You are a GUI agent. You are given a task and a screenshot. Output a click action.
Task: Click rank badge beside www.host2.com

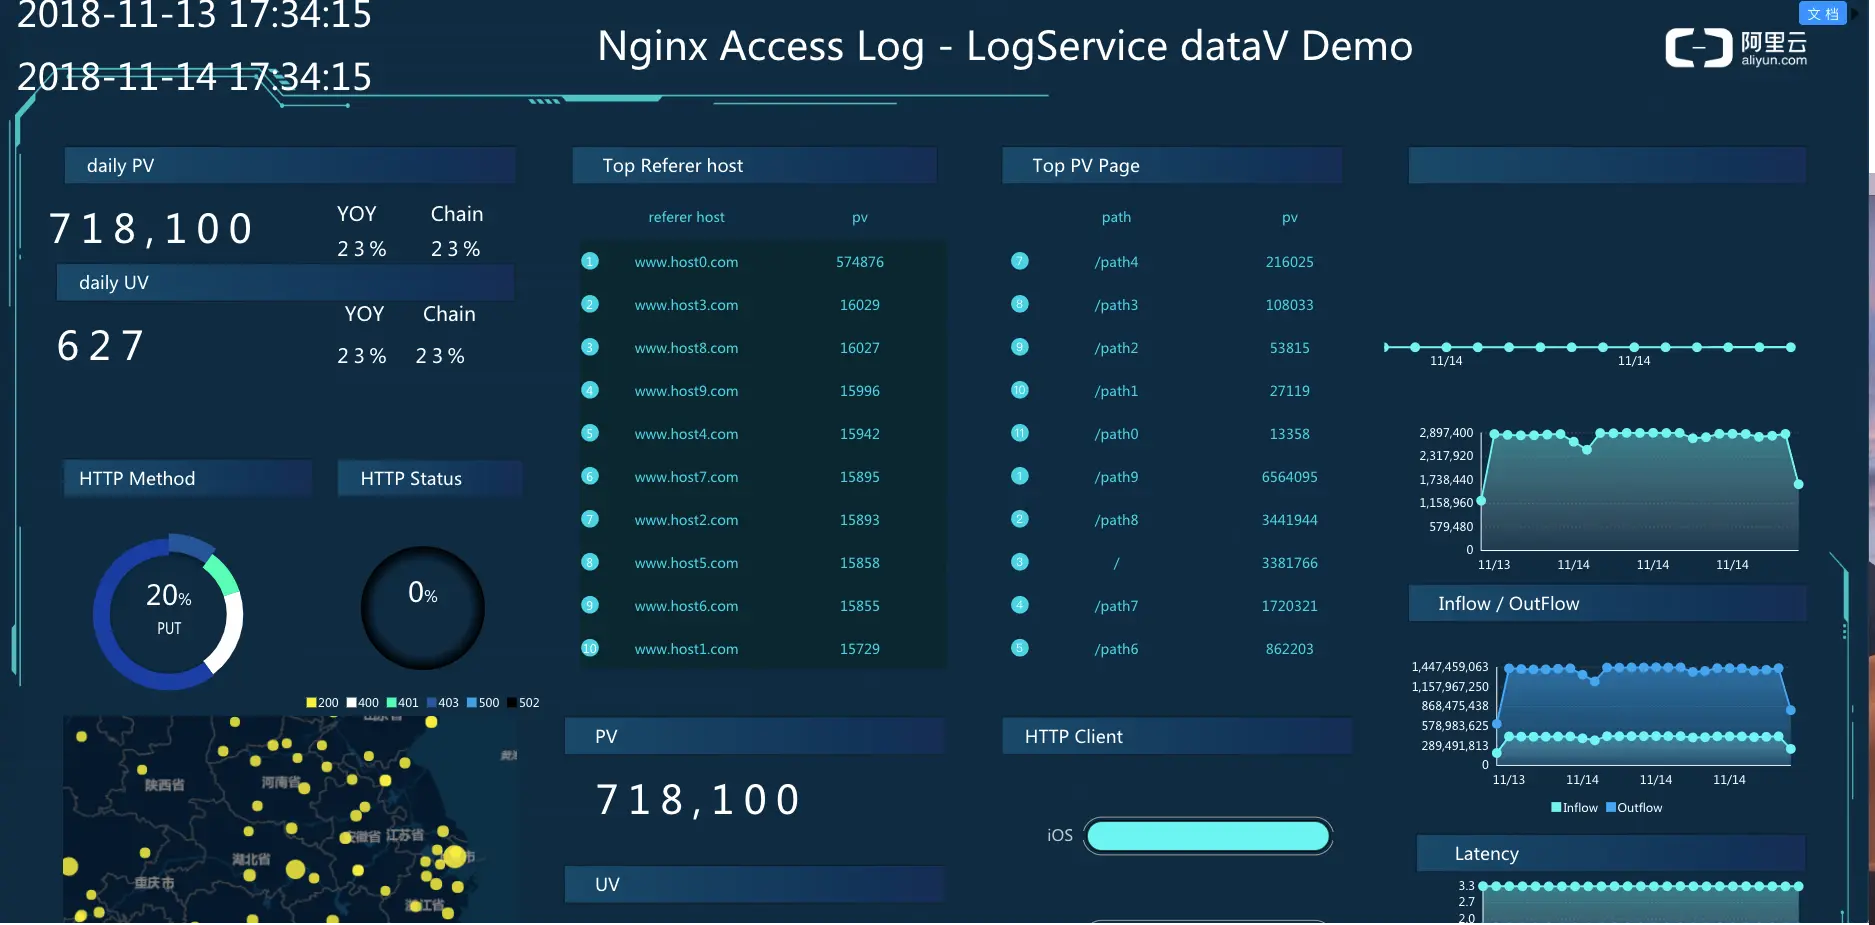(x=590, y=519)
